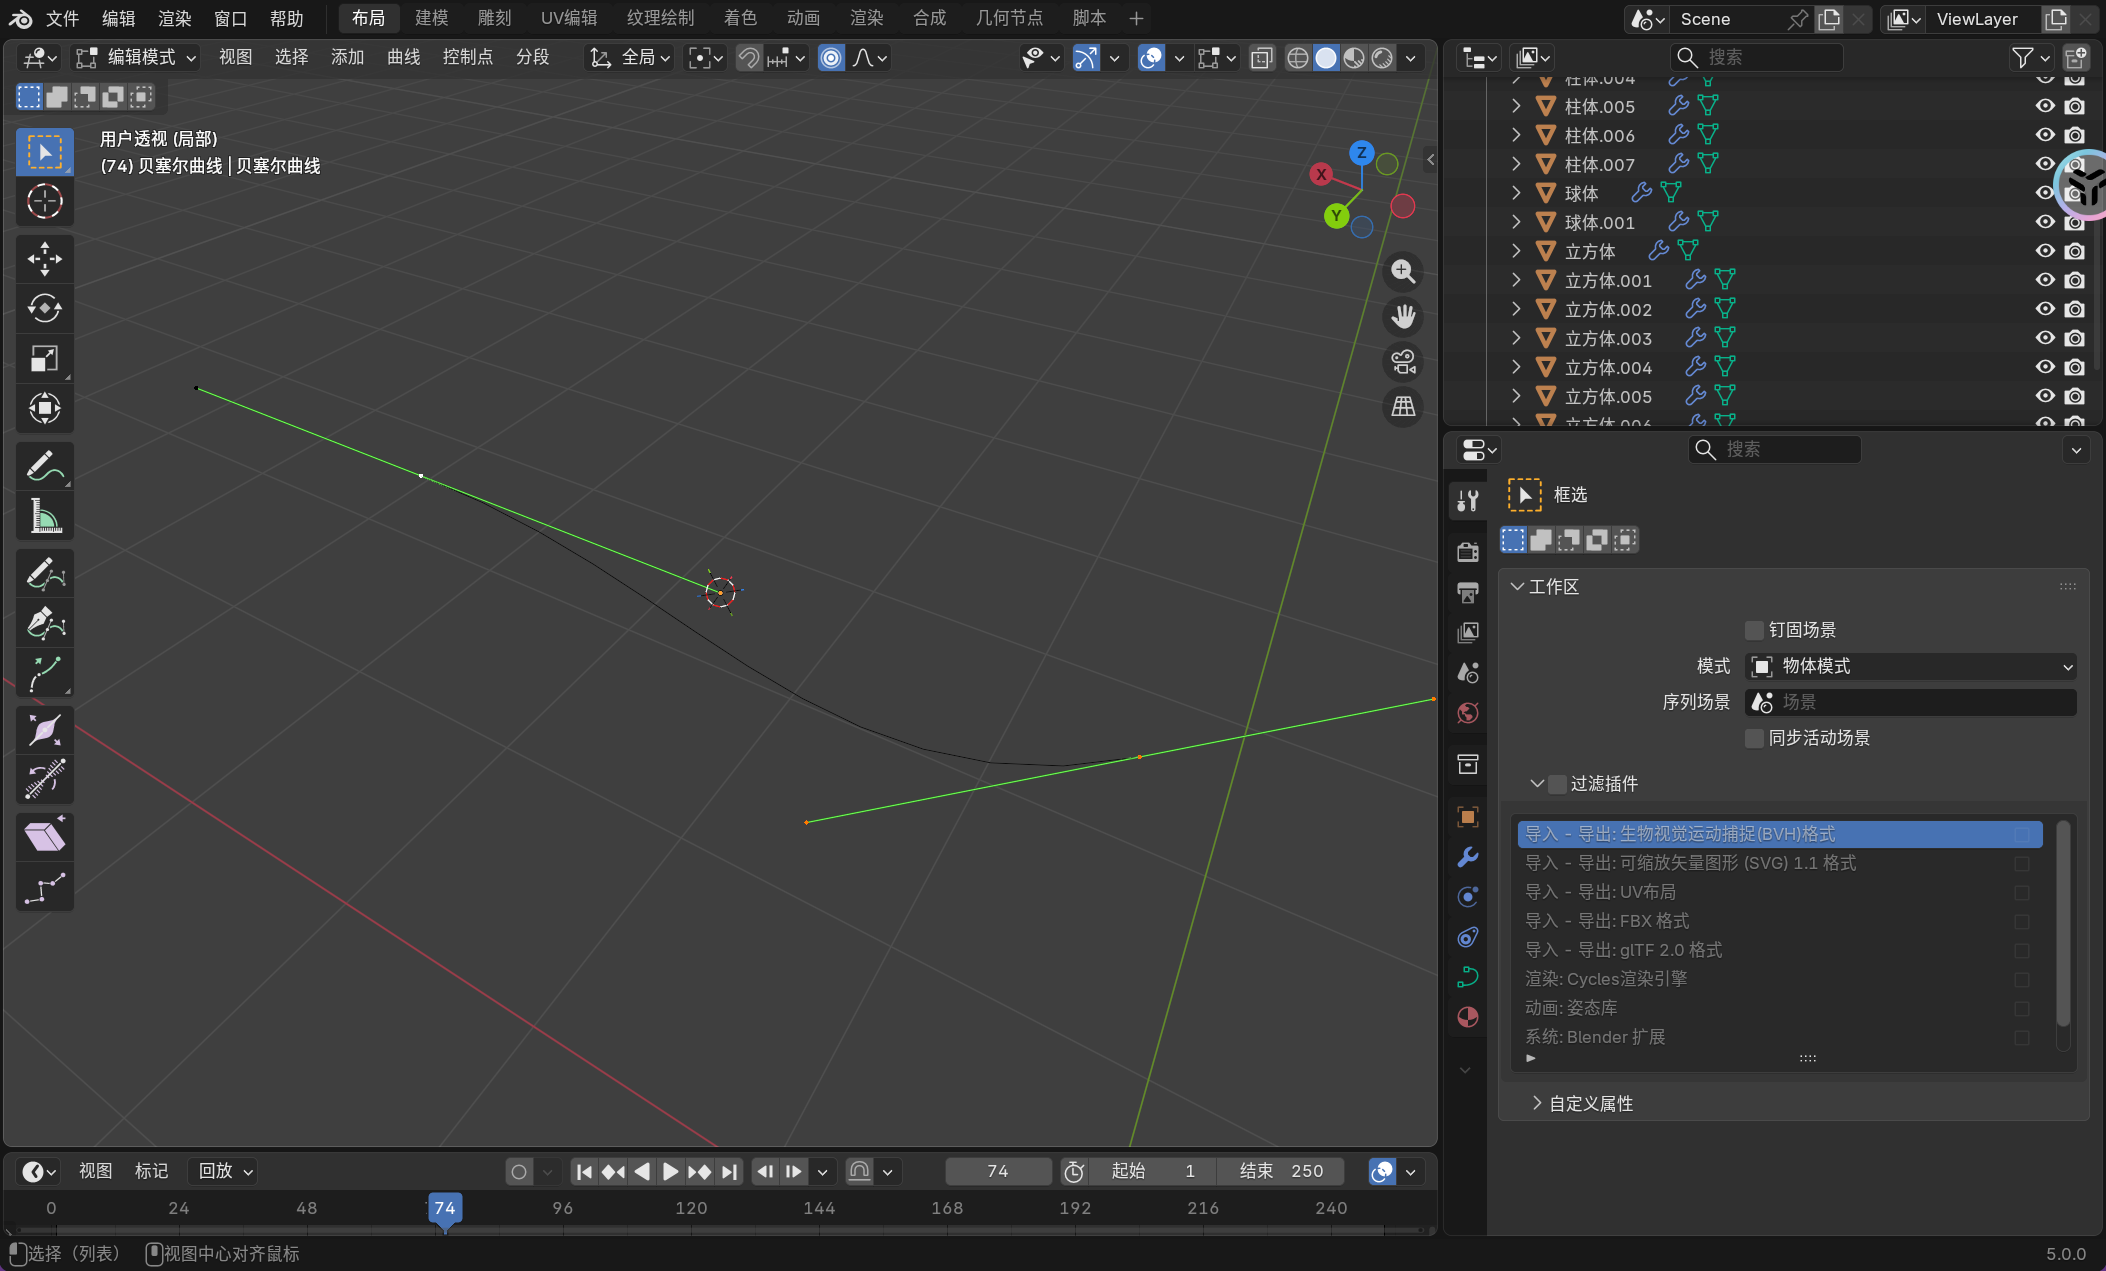Expand the 立方体.003 tree item

(1516, 338)
